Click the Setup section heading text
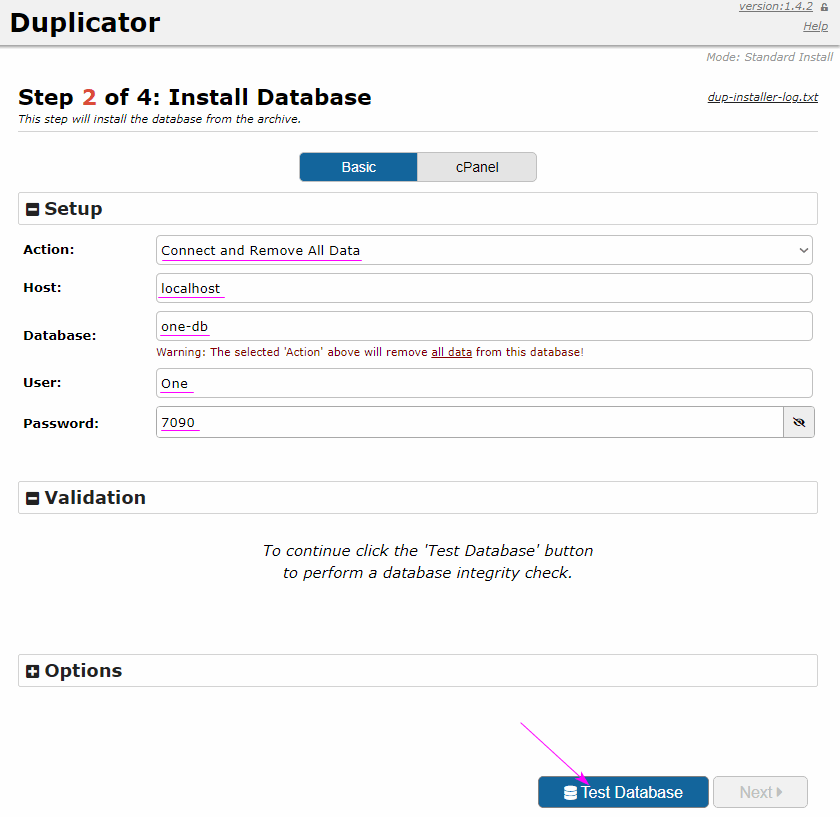The height and width of the screenshot is (817, 840). point(73,209)
